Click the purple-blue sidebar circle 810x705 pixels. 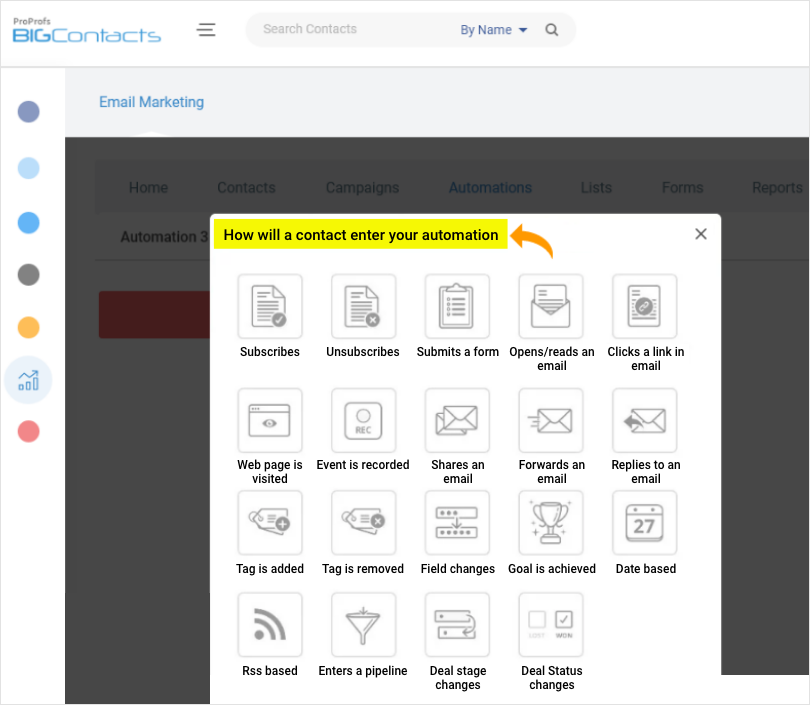tap(28, 112)
